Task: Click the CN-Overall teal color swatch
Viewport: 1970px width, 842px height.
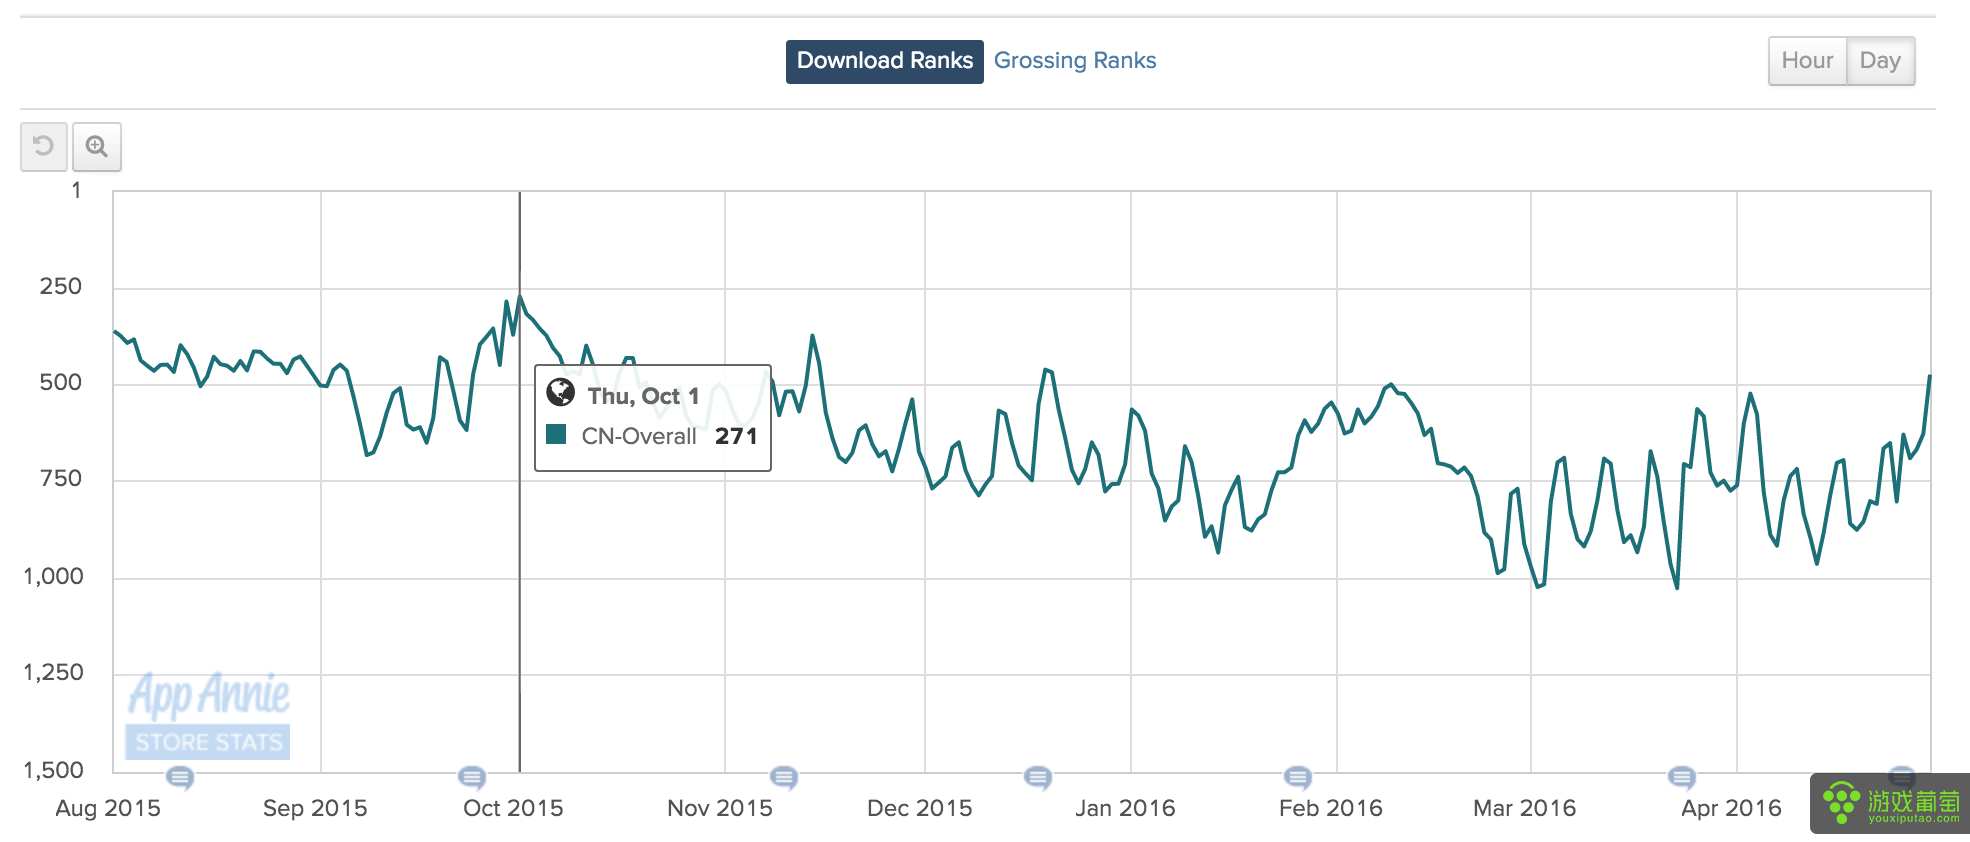Action: click(557, 435)
